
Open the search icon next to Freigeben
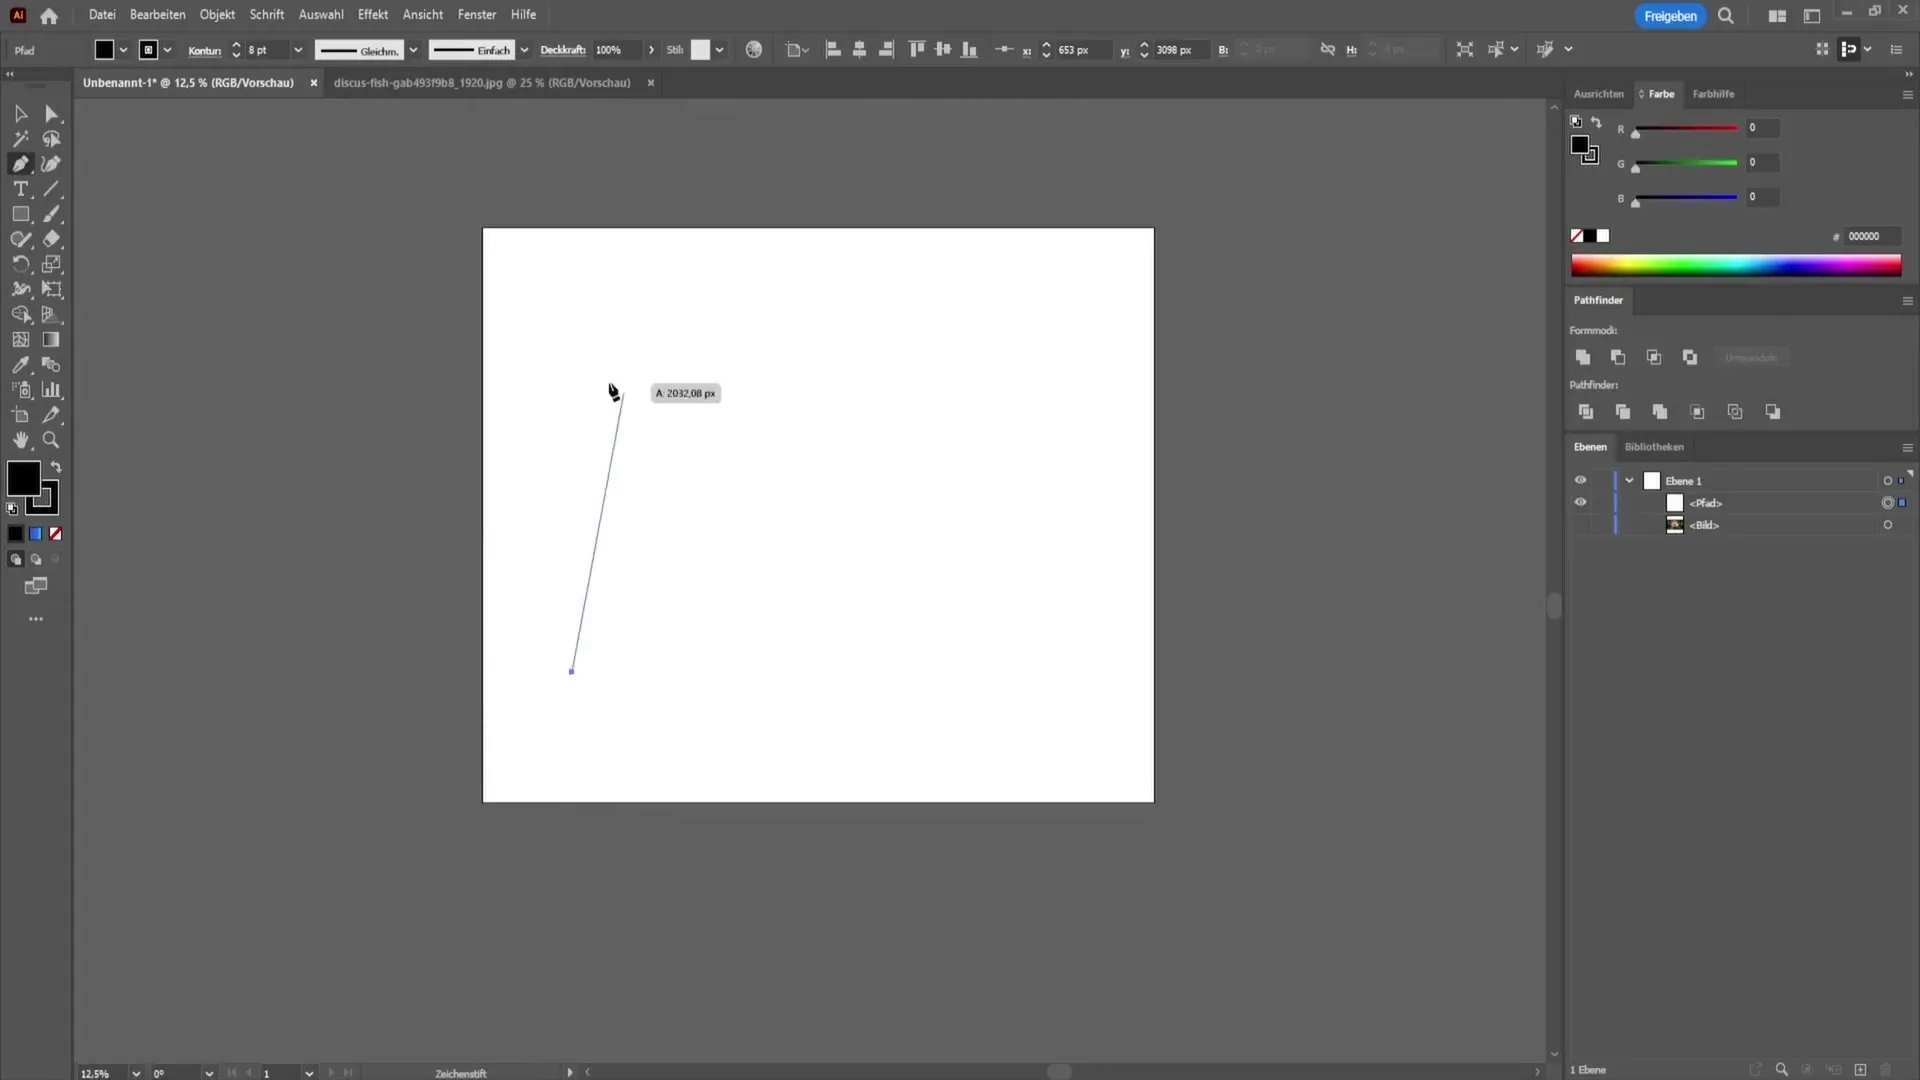pos(1726,16)
